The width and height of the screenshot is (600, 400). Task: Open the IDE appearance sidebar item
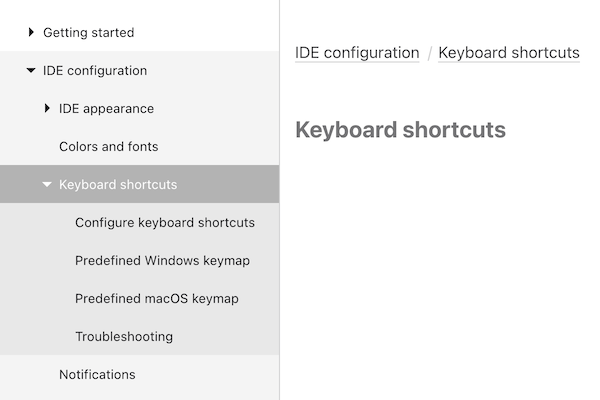[x=106, y=109]
